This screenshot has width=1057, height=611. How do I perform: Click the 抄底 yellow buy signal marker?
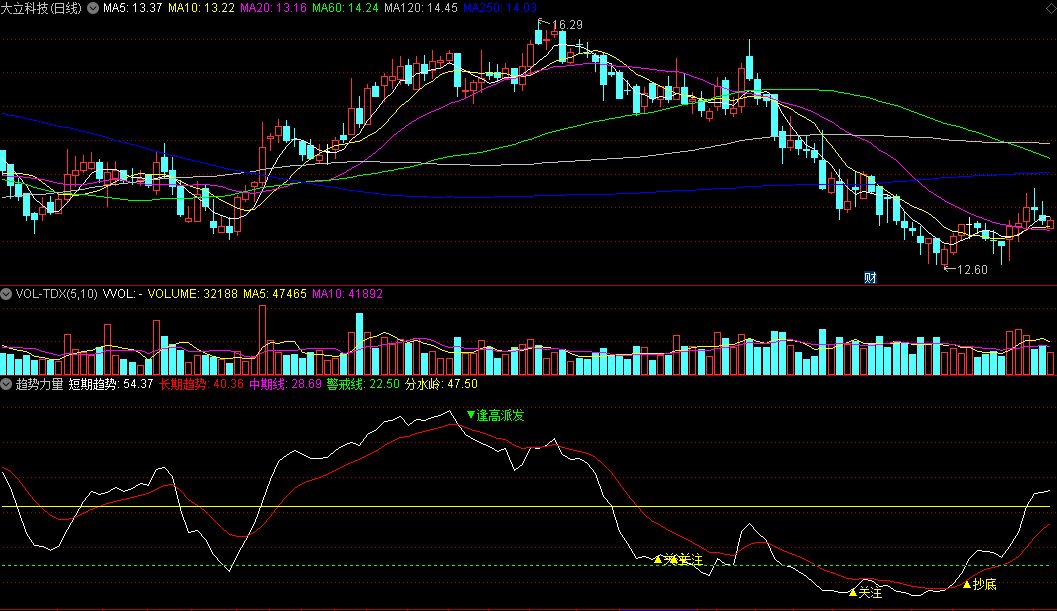[980, 585]
